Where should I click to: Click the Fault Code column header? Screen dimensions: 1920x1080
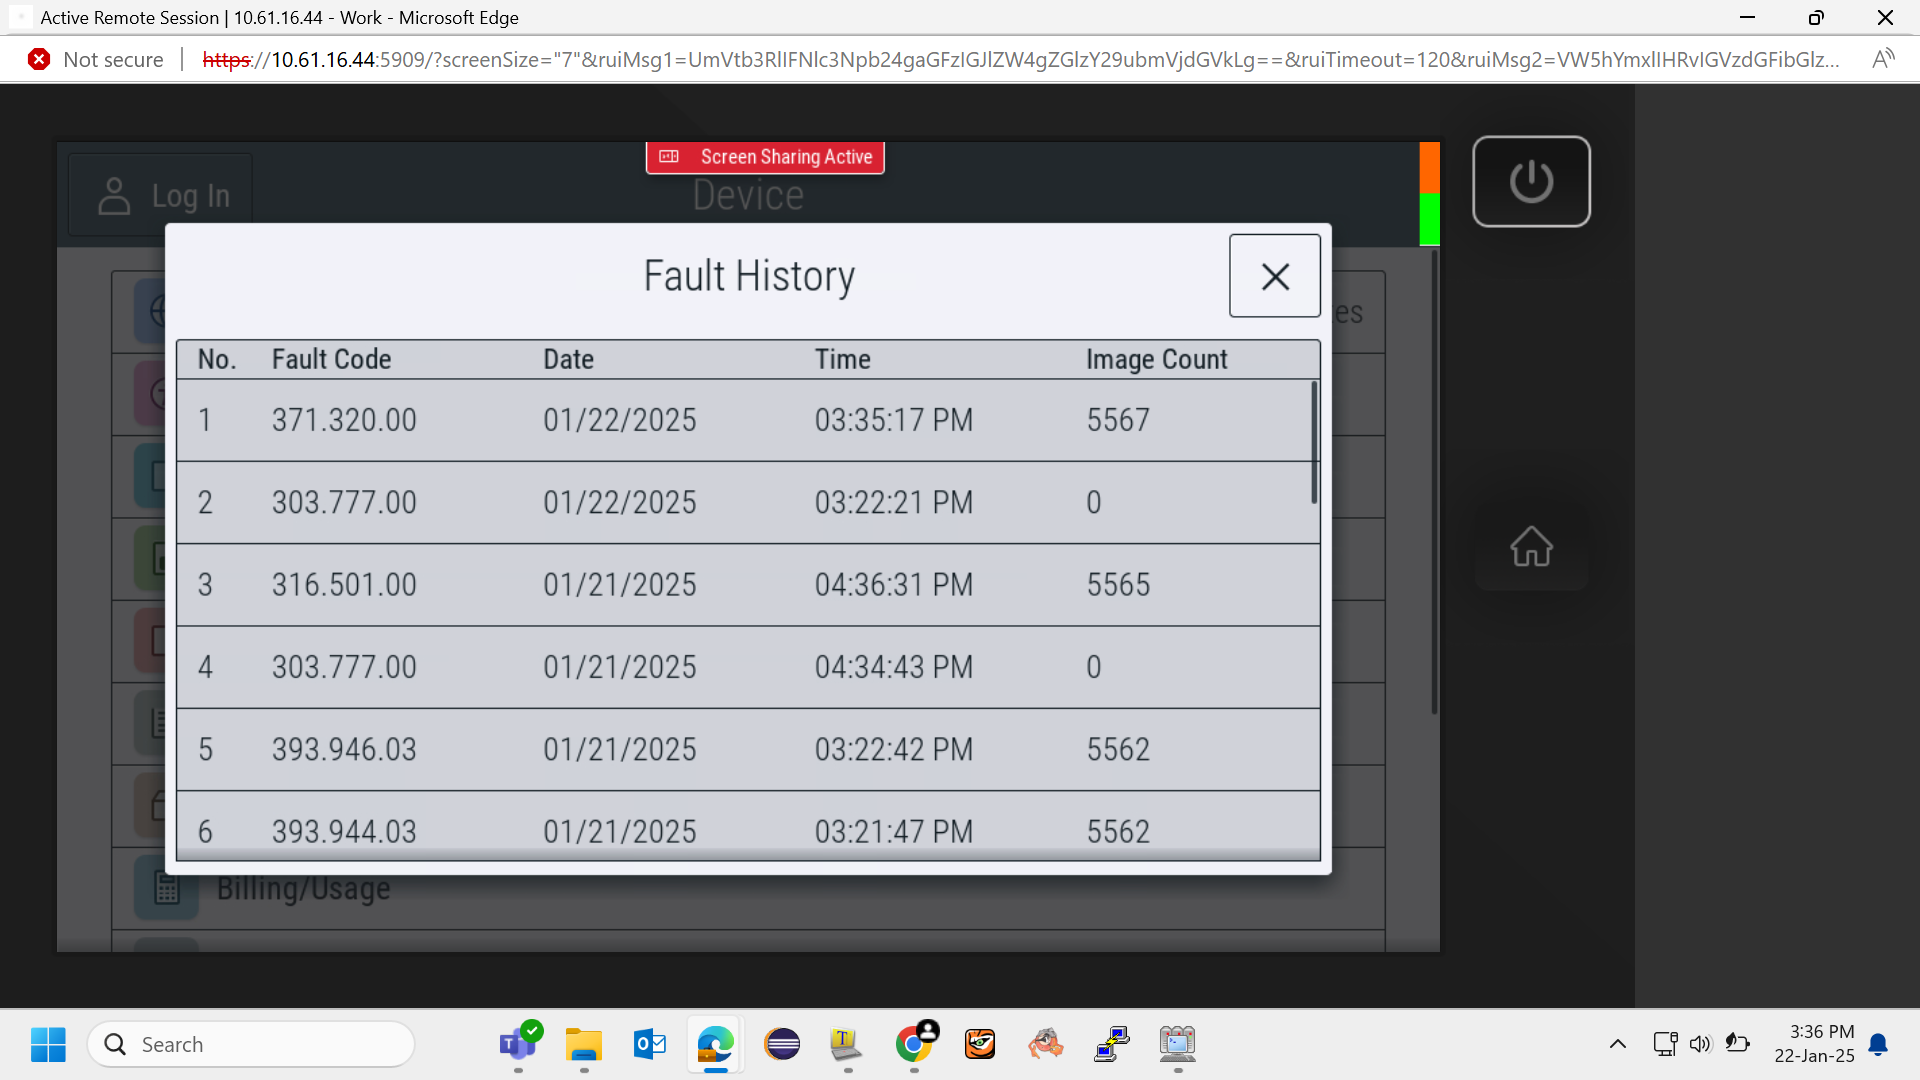[x=331, y=359]
